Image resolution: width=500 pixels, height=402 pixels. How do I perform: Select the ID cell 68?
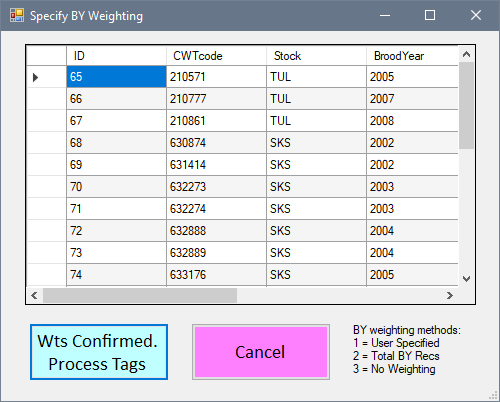click(x=116, y=143)
